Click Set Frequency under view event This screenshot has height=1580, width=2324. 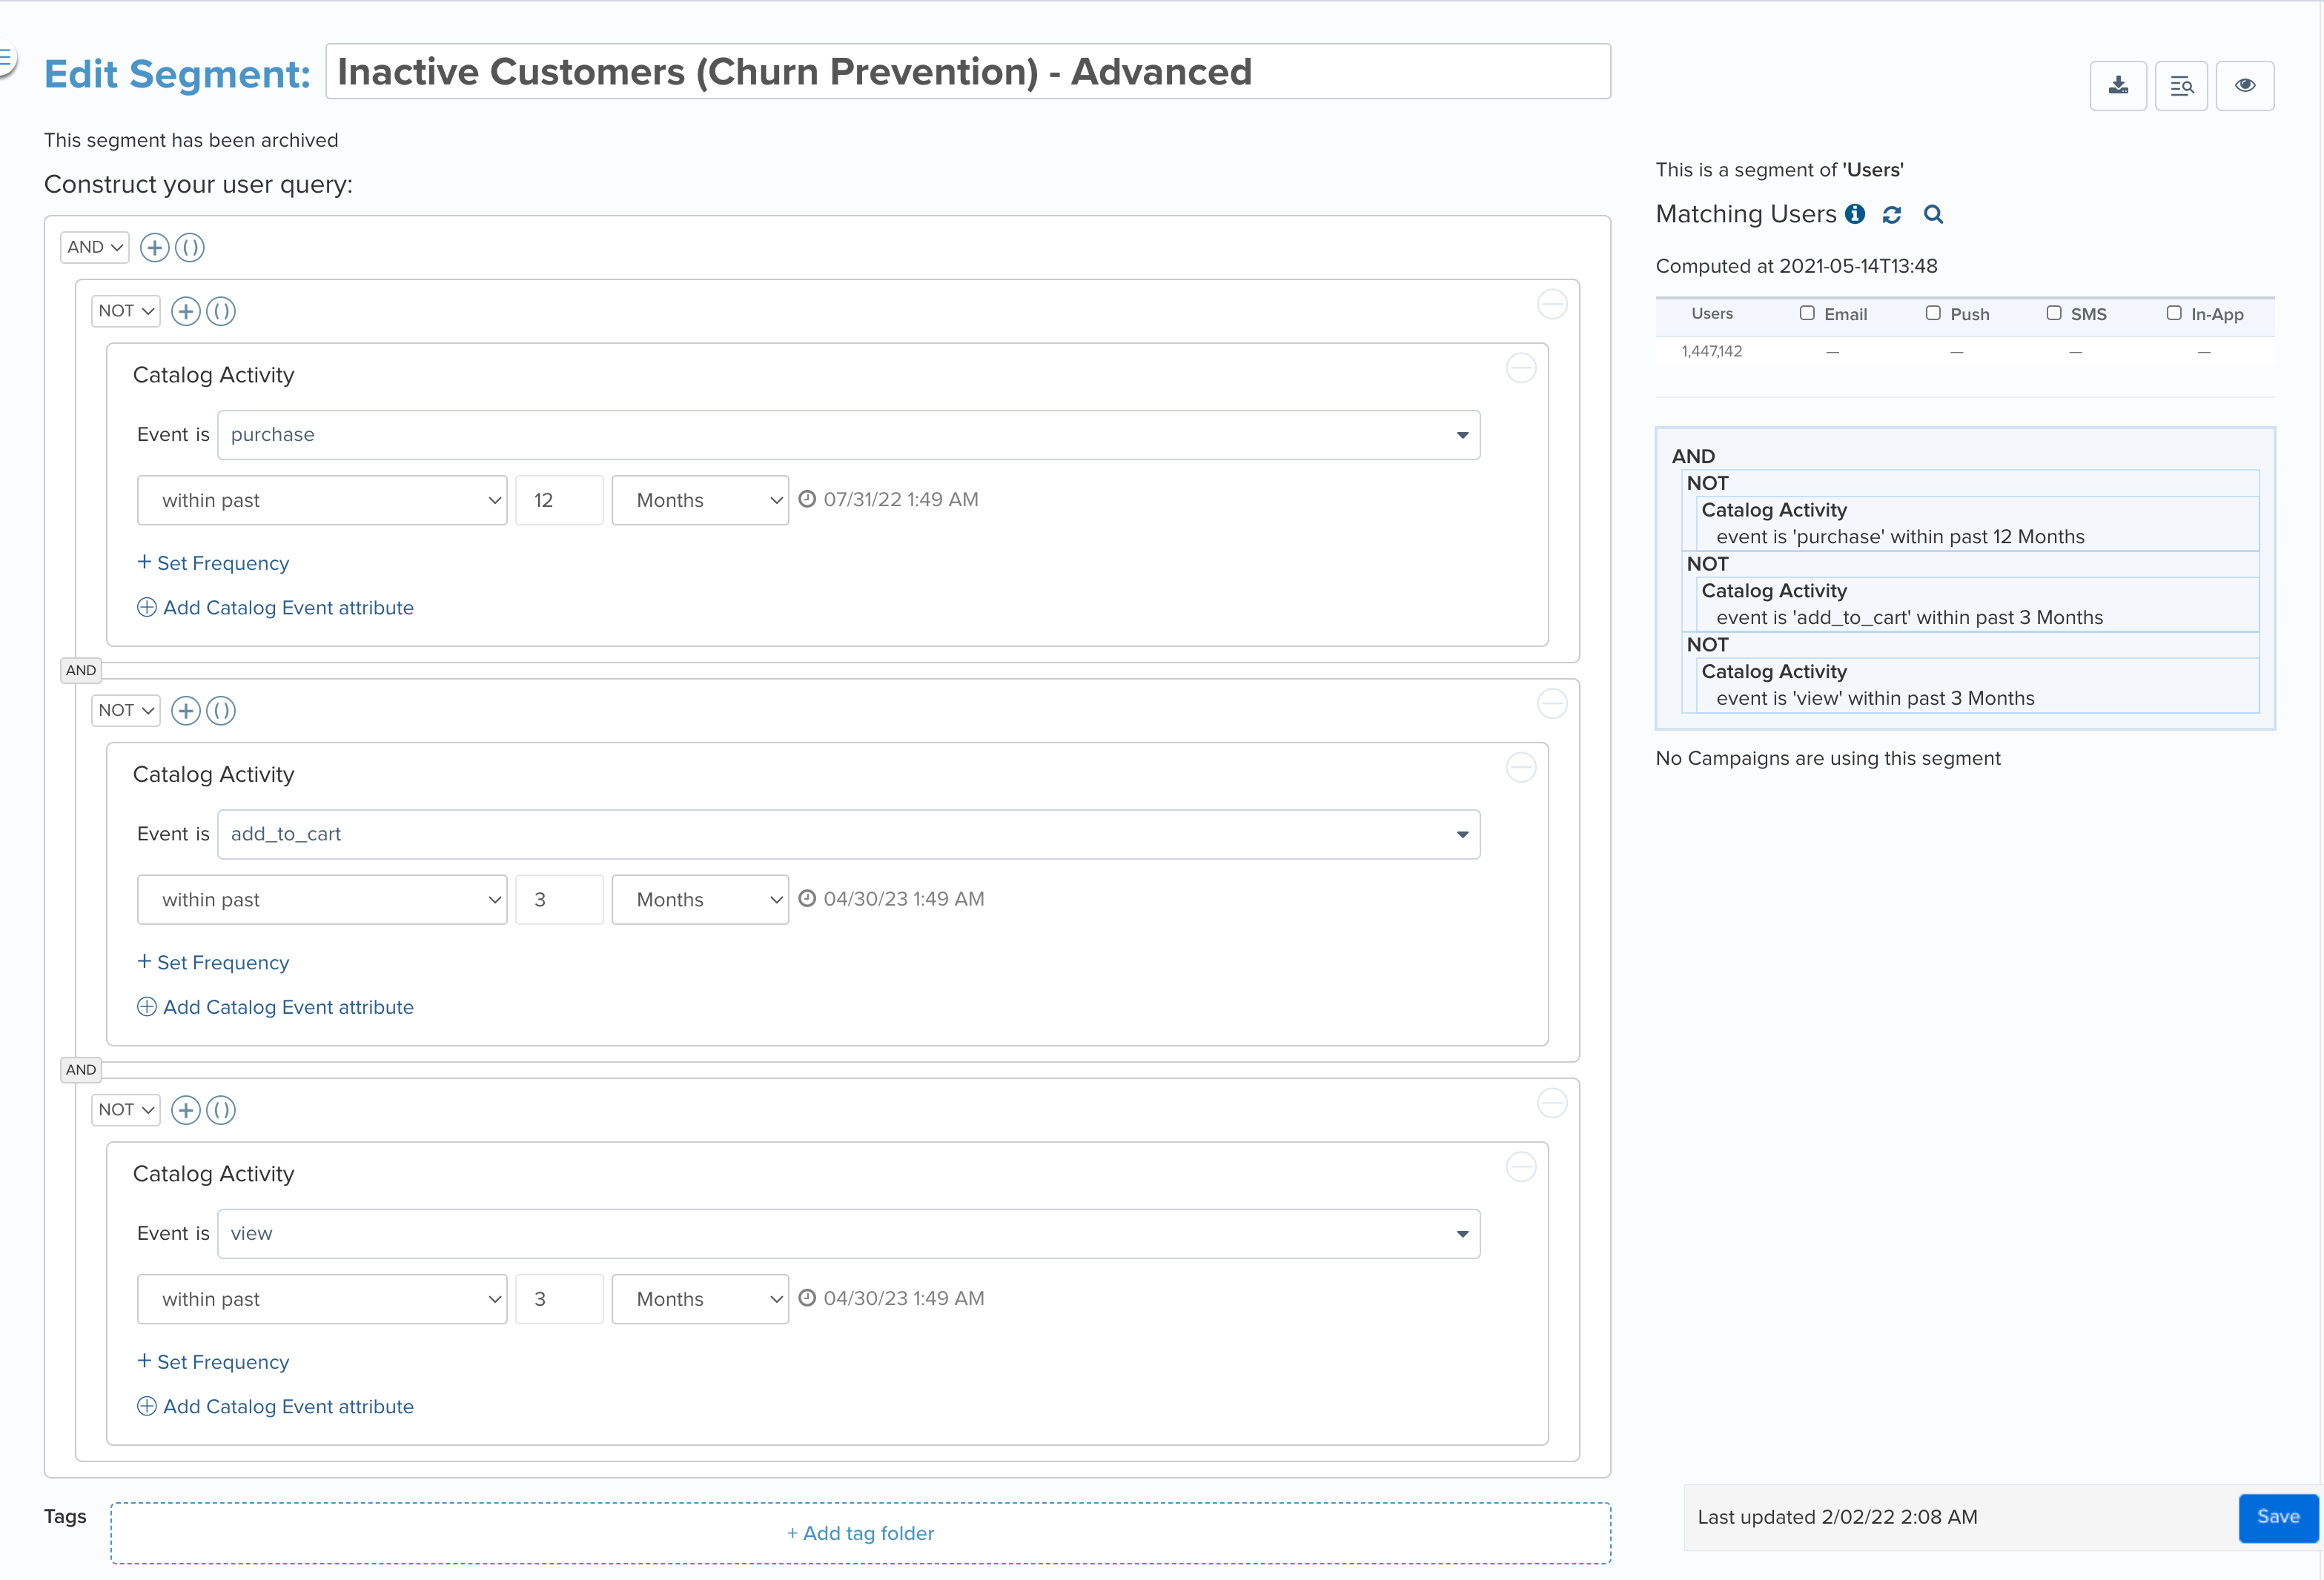(213, 1362)
